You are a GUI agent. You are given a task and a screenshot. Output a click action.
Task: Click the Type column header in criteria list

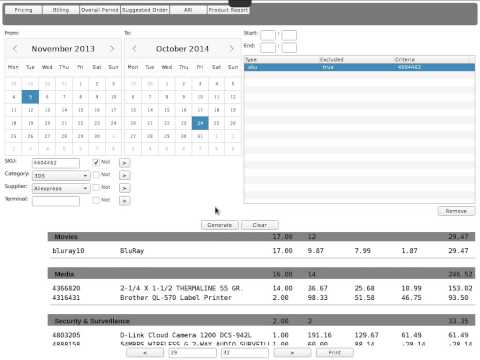click(282, 60)
